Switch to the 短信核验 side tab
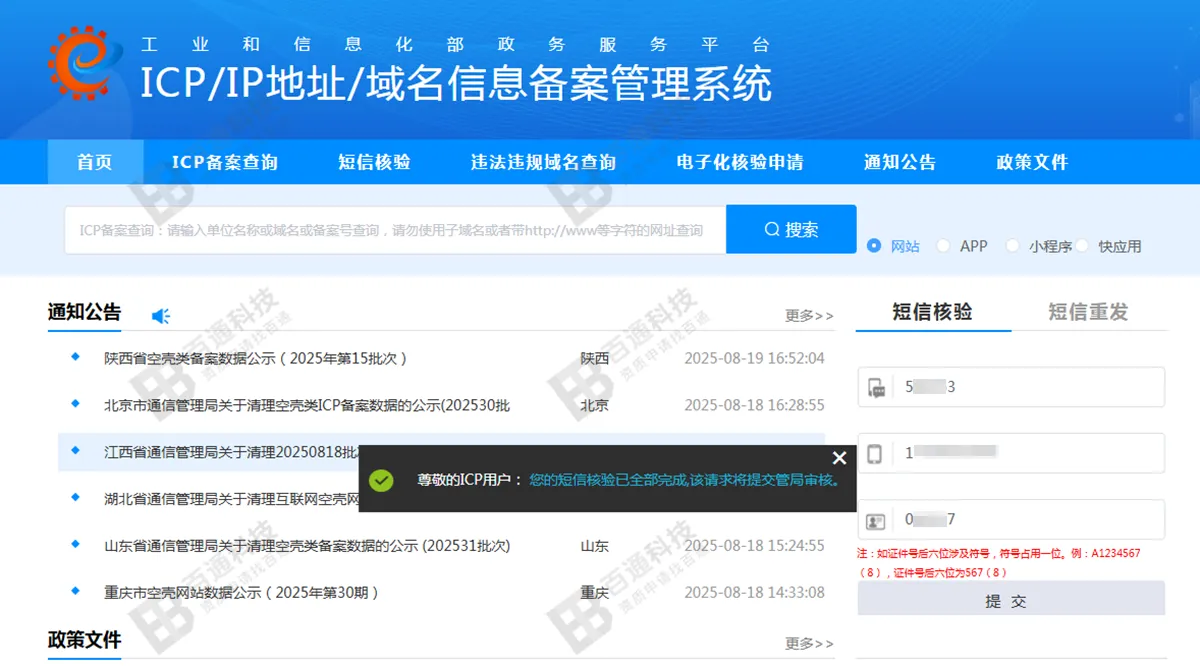Image resolution: width=1200 pixels, height=666 pixels. (933, 311)
